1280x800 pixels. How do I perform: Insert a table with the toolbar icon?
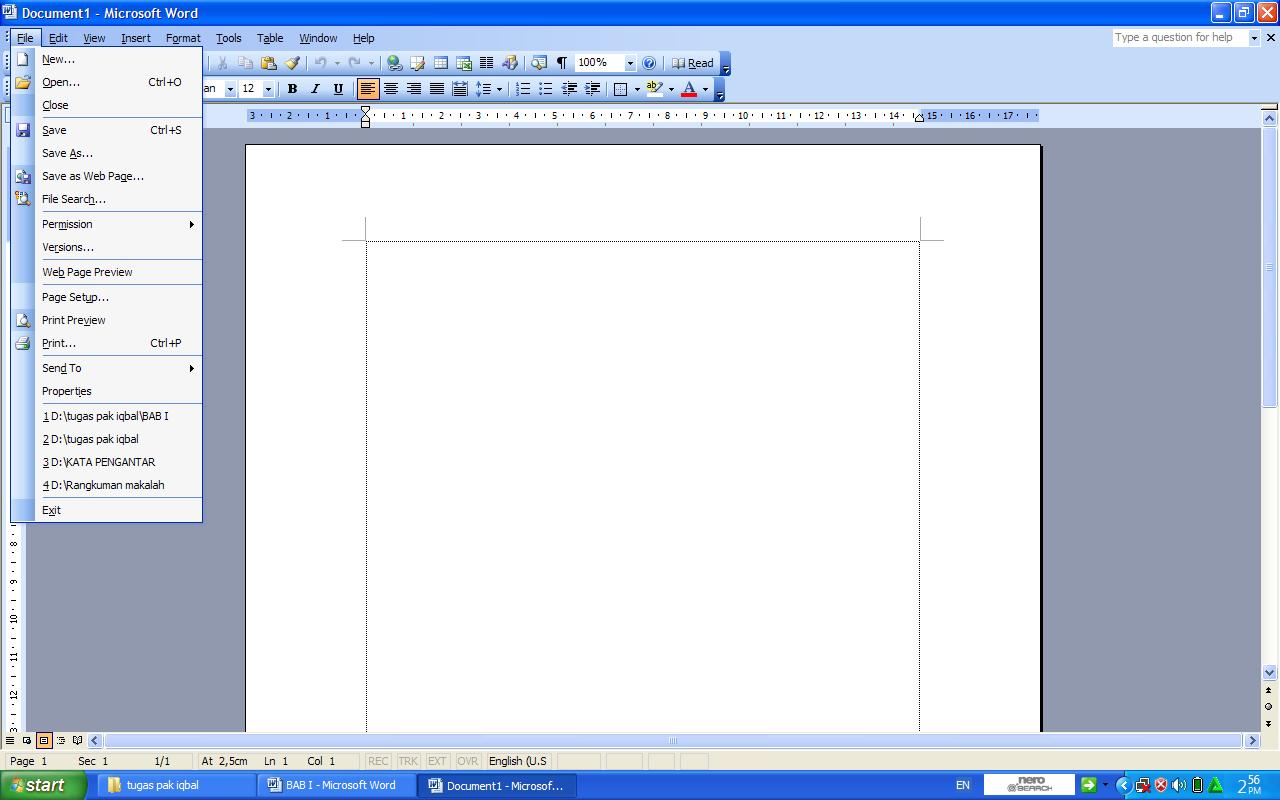coord(440,62)
